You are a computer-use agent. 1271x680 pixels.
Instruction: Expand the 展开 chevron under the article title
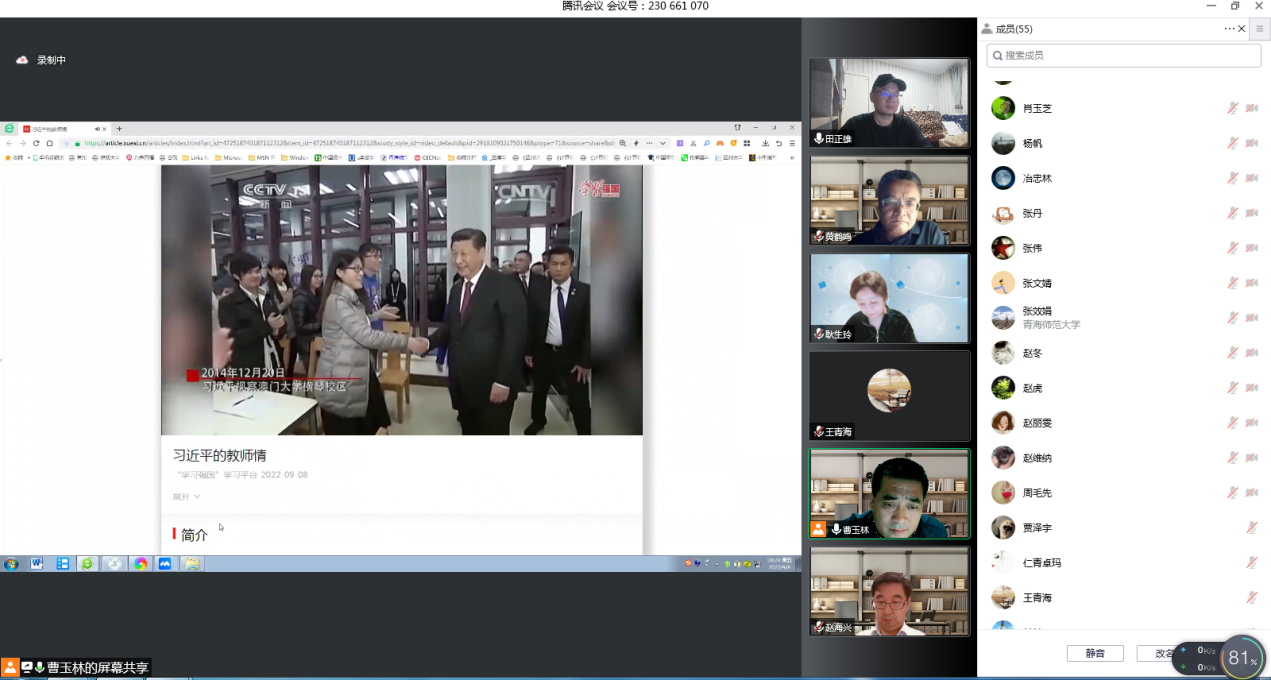point(197,497)
